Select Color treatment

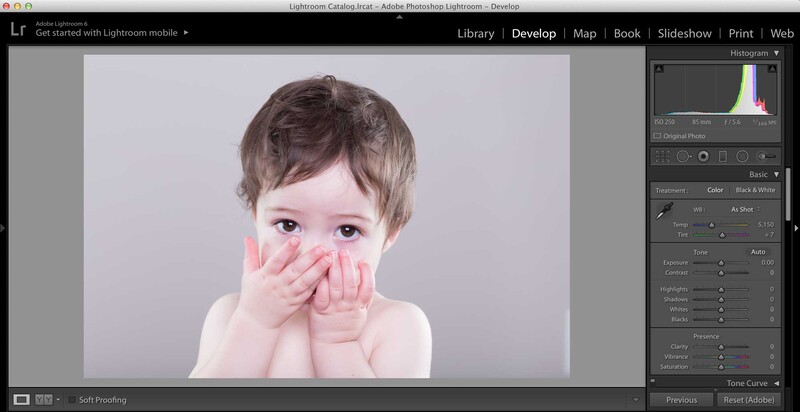coord(715,190)
